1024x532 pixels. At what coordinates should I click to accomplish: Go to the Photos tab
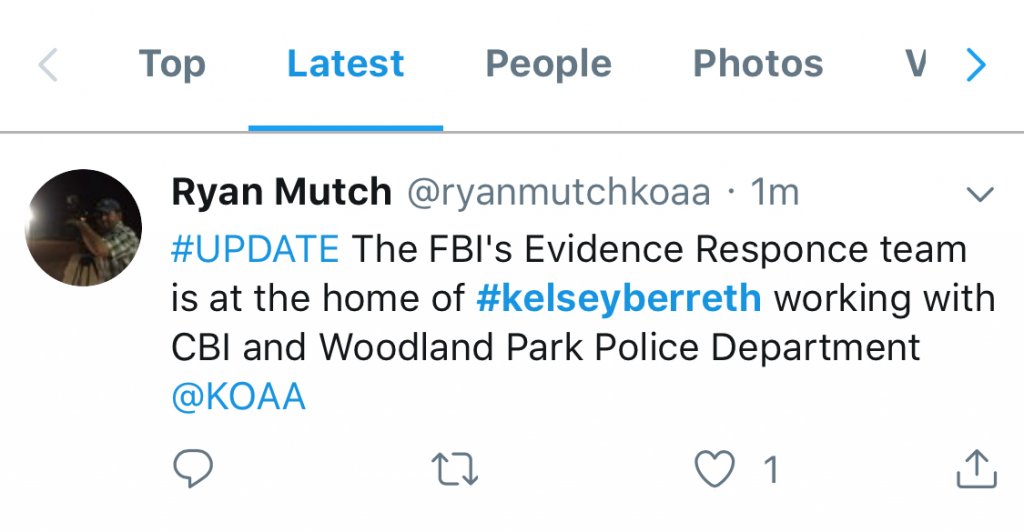pyautogui.click(x=758, y=65)
